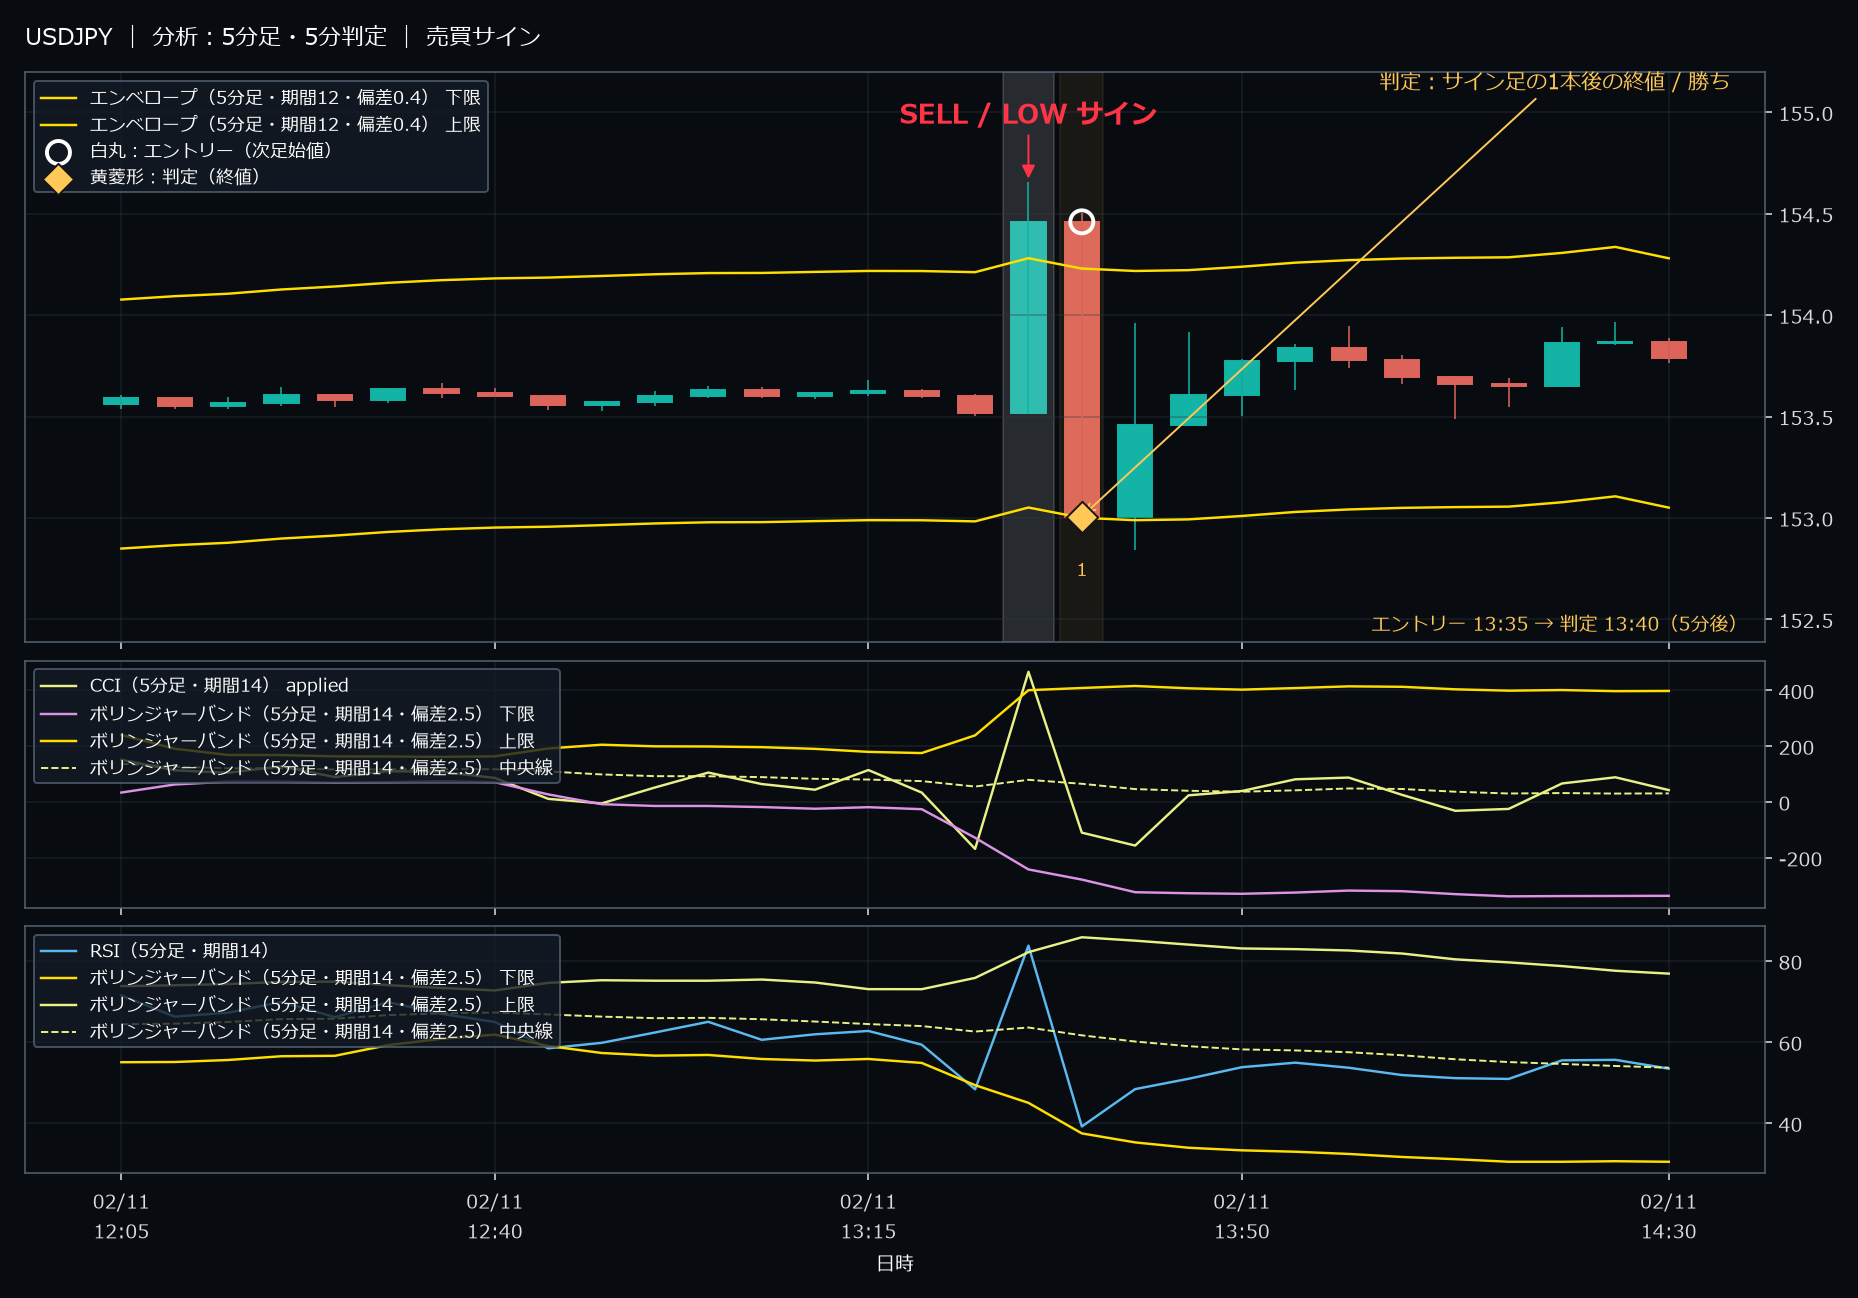The width and height of the screenshot is (1858, 1298).
Task: Click the 分析：5分足・5分判定 heading
Action: pos(269,37)
